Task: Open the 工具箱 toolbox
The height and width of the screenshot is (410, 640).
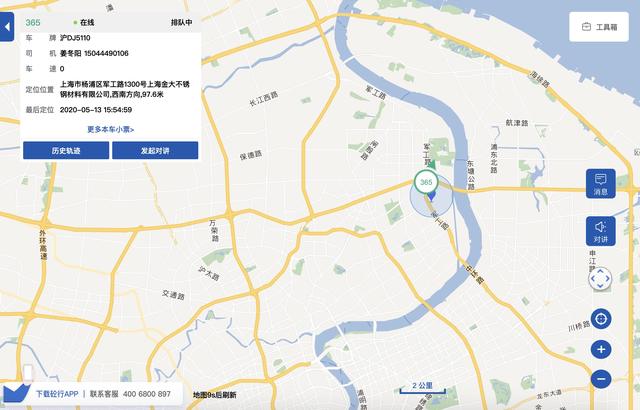Action: (x=599, y=27)
